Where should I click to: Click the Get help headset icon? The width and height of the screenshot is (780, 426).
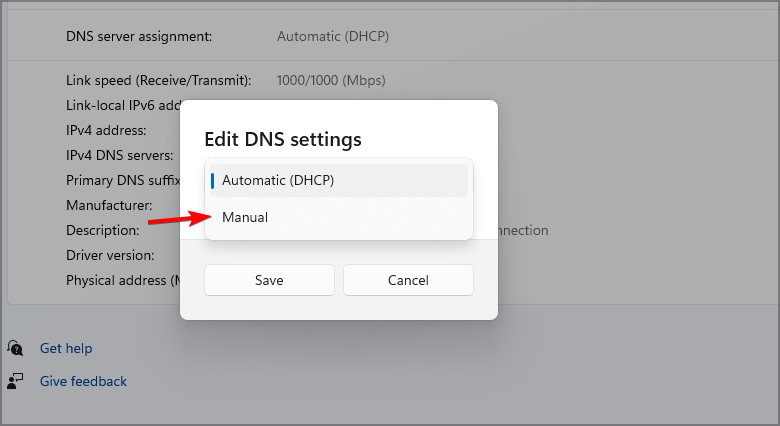pyautogui.click(x=16, y=348)
